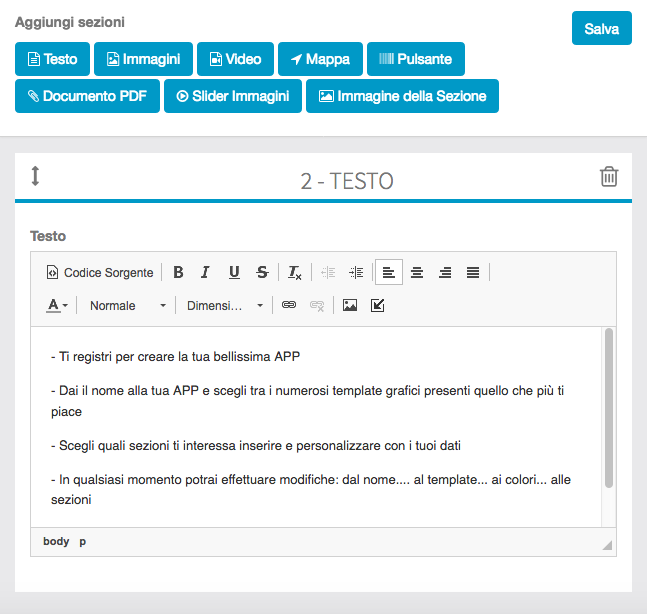
Task: Apply strikethrough formatting
Action: tap(262, 272)
